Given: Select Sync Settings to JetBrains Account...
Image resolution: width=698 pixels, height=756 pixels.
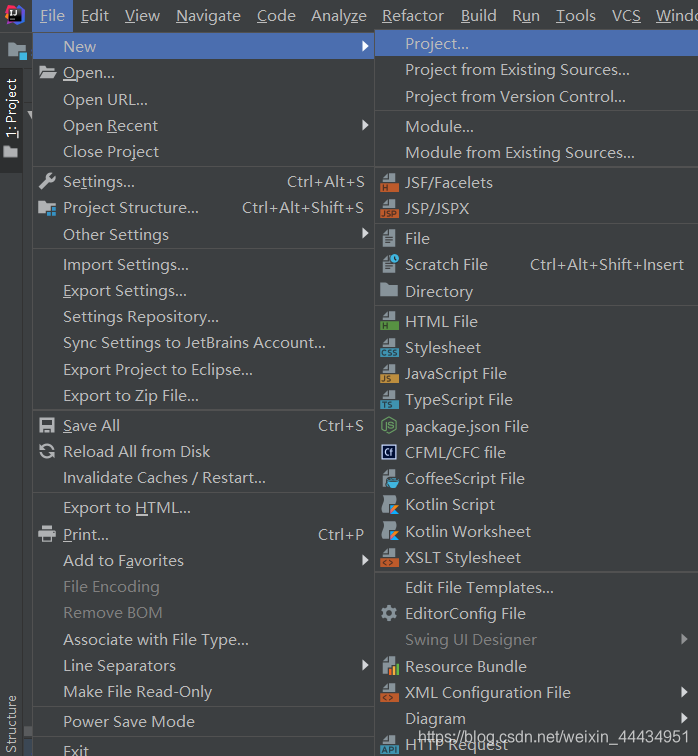Looking at the screenshot, I should pos(203,342).
